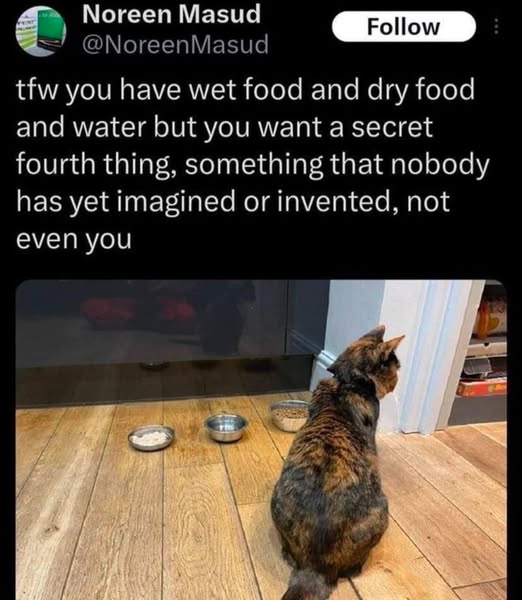
Task: Click the tweet text starting with 'tfw'
Action: pyautogui.click(x=253, y=163)
